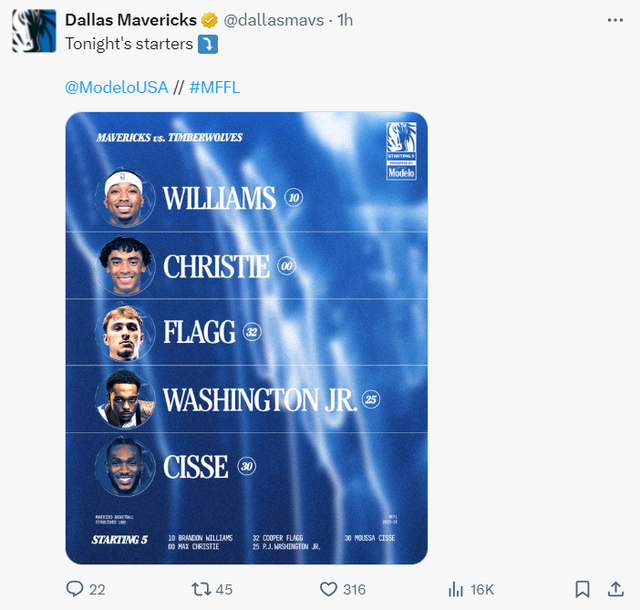
Task: Like the tweet with the heart icon
Action: 326,589
